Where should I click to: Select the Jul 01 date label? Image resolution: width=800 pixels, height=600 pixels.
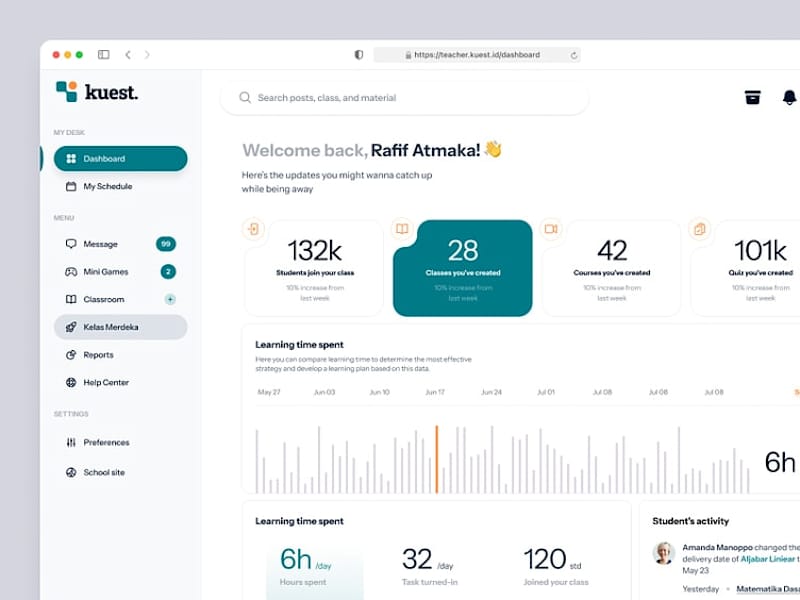tap(546, 392)
